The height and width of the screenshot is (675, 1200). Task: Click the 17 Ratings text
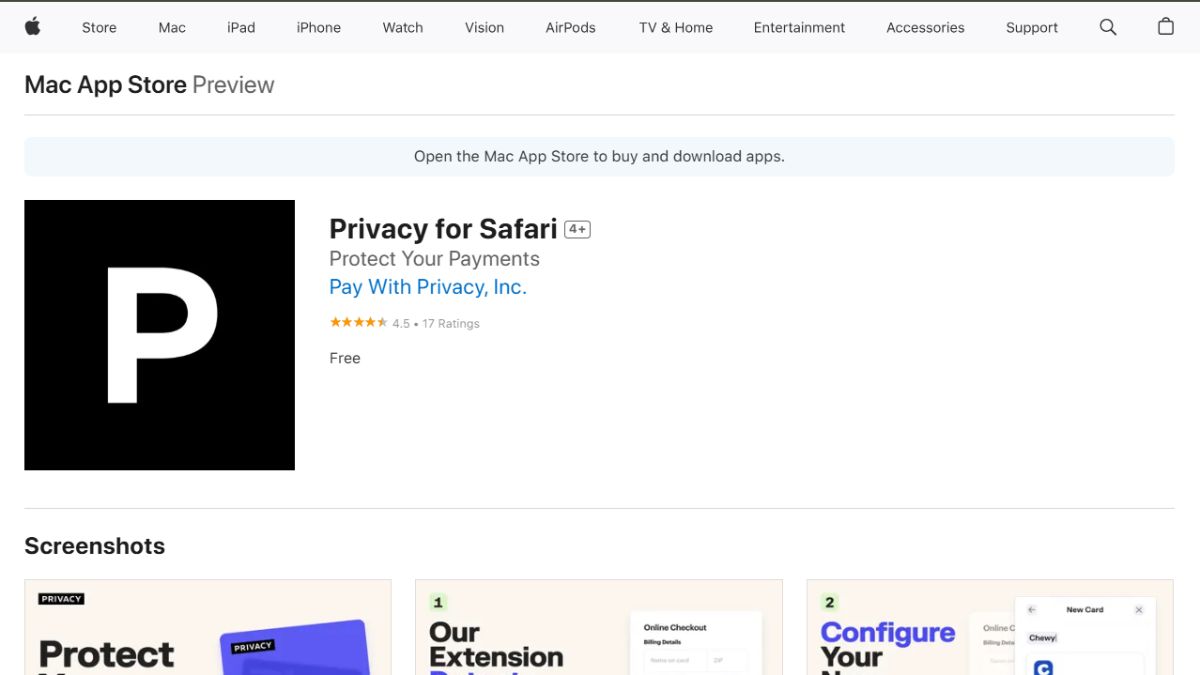(x=451, y=323)
